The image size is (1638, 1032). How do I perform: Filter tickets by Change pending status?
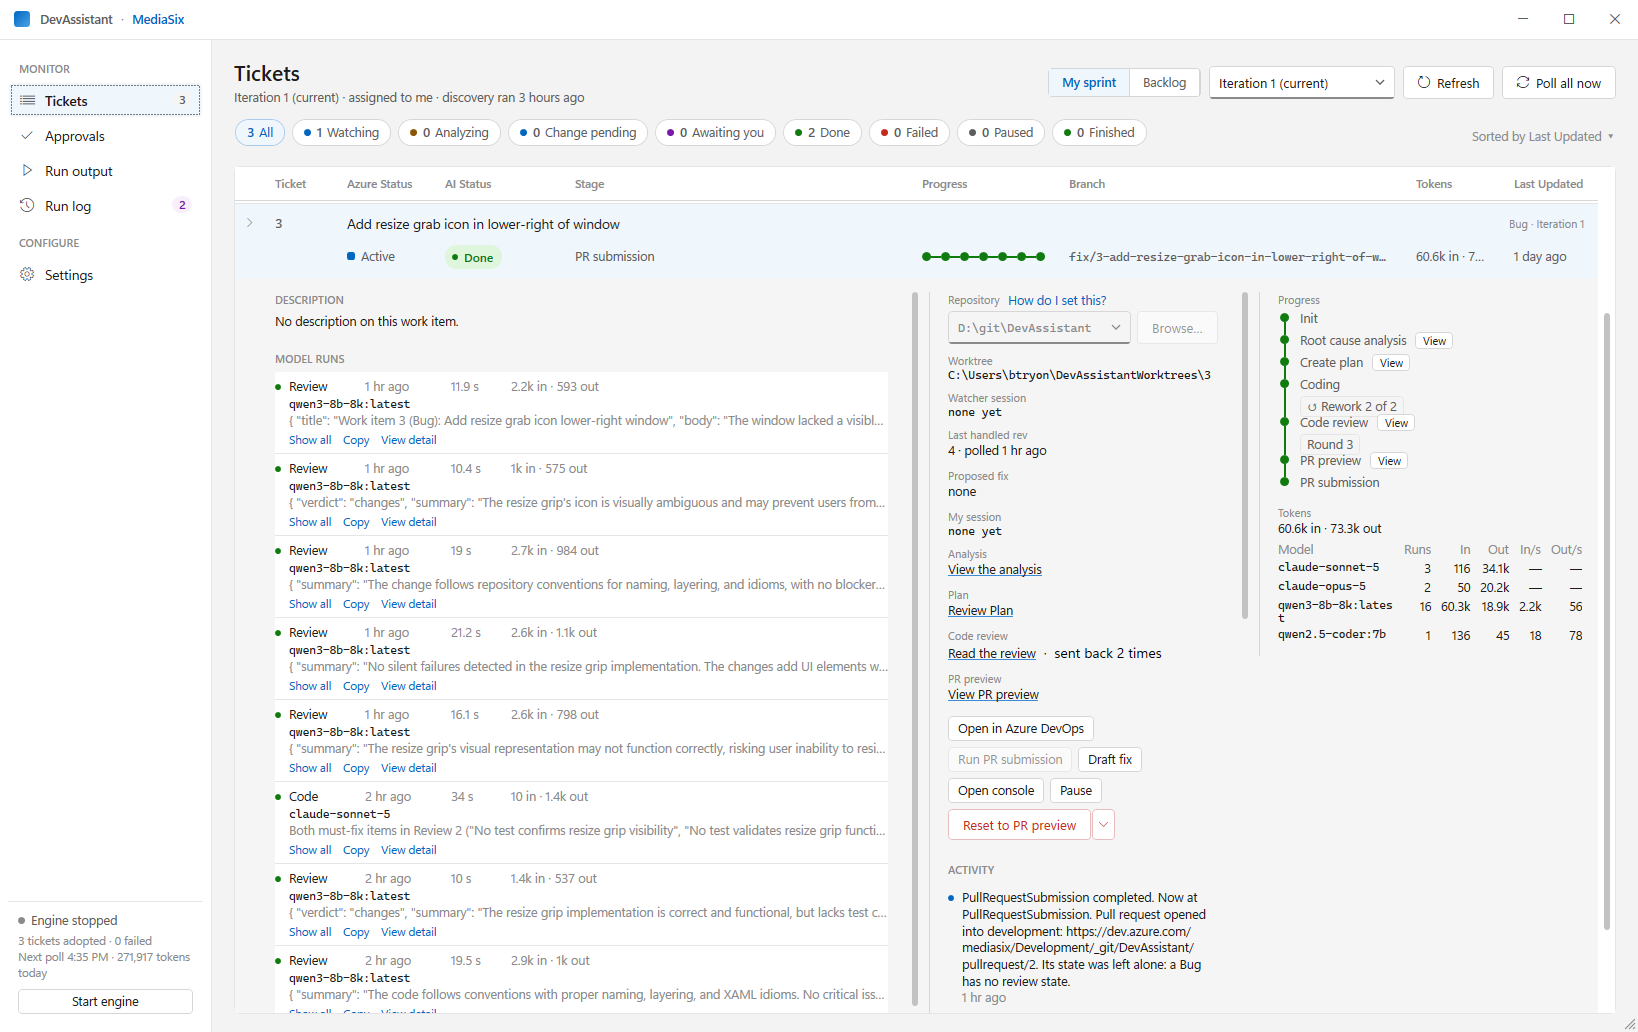[578, 132]
